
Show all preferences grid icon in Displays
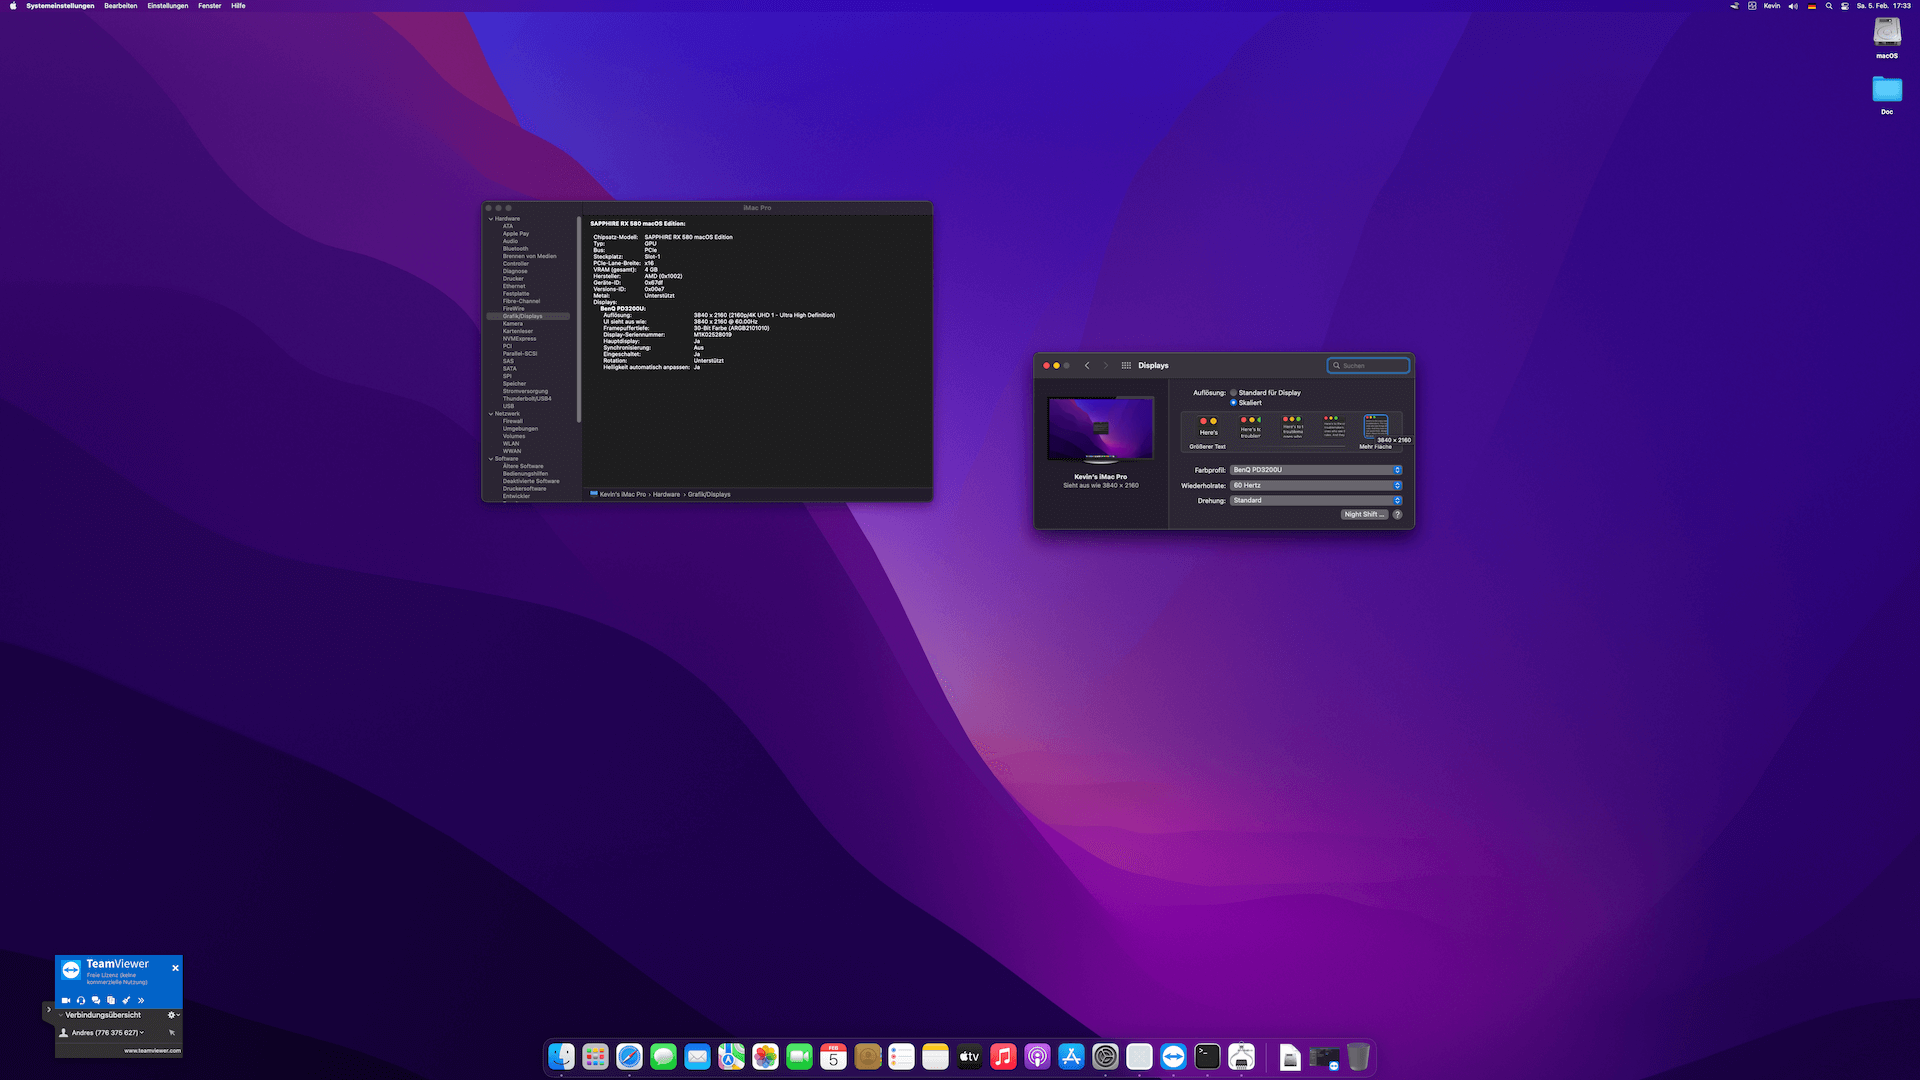click(x=1126, y=366)
